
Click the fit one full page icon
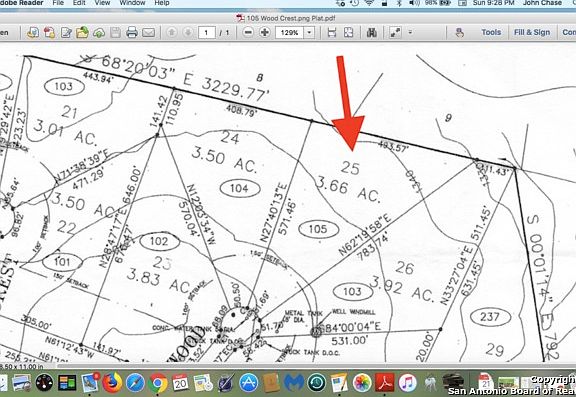coord(348,33)
